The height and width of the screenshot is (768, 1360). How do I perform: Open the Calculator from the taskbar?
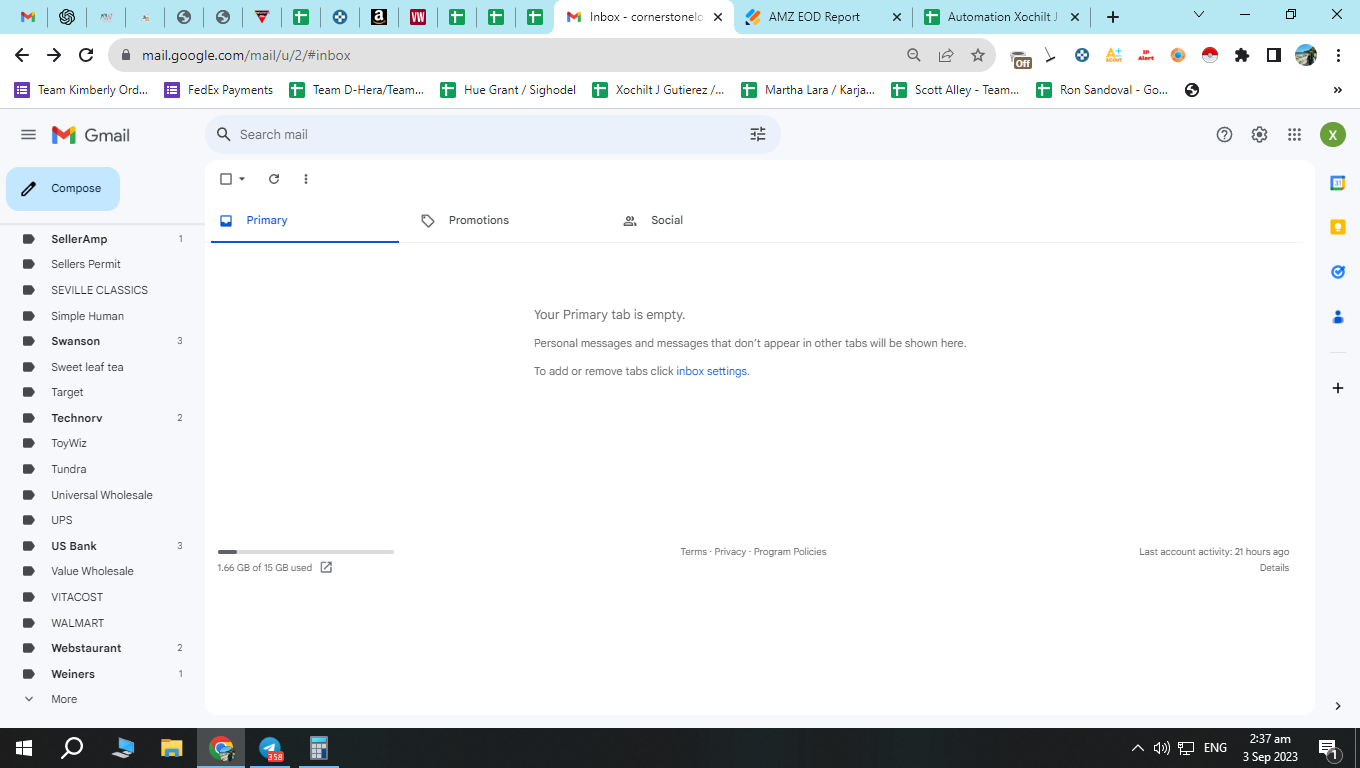(319, 748)
